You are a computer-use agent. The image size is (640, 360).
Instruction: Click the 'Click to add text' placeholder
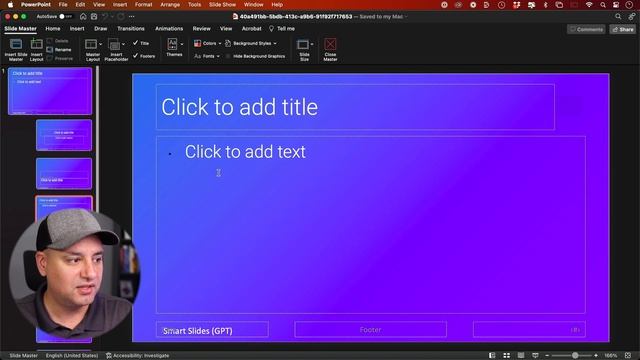click(371, 224)
